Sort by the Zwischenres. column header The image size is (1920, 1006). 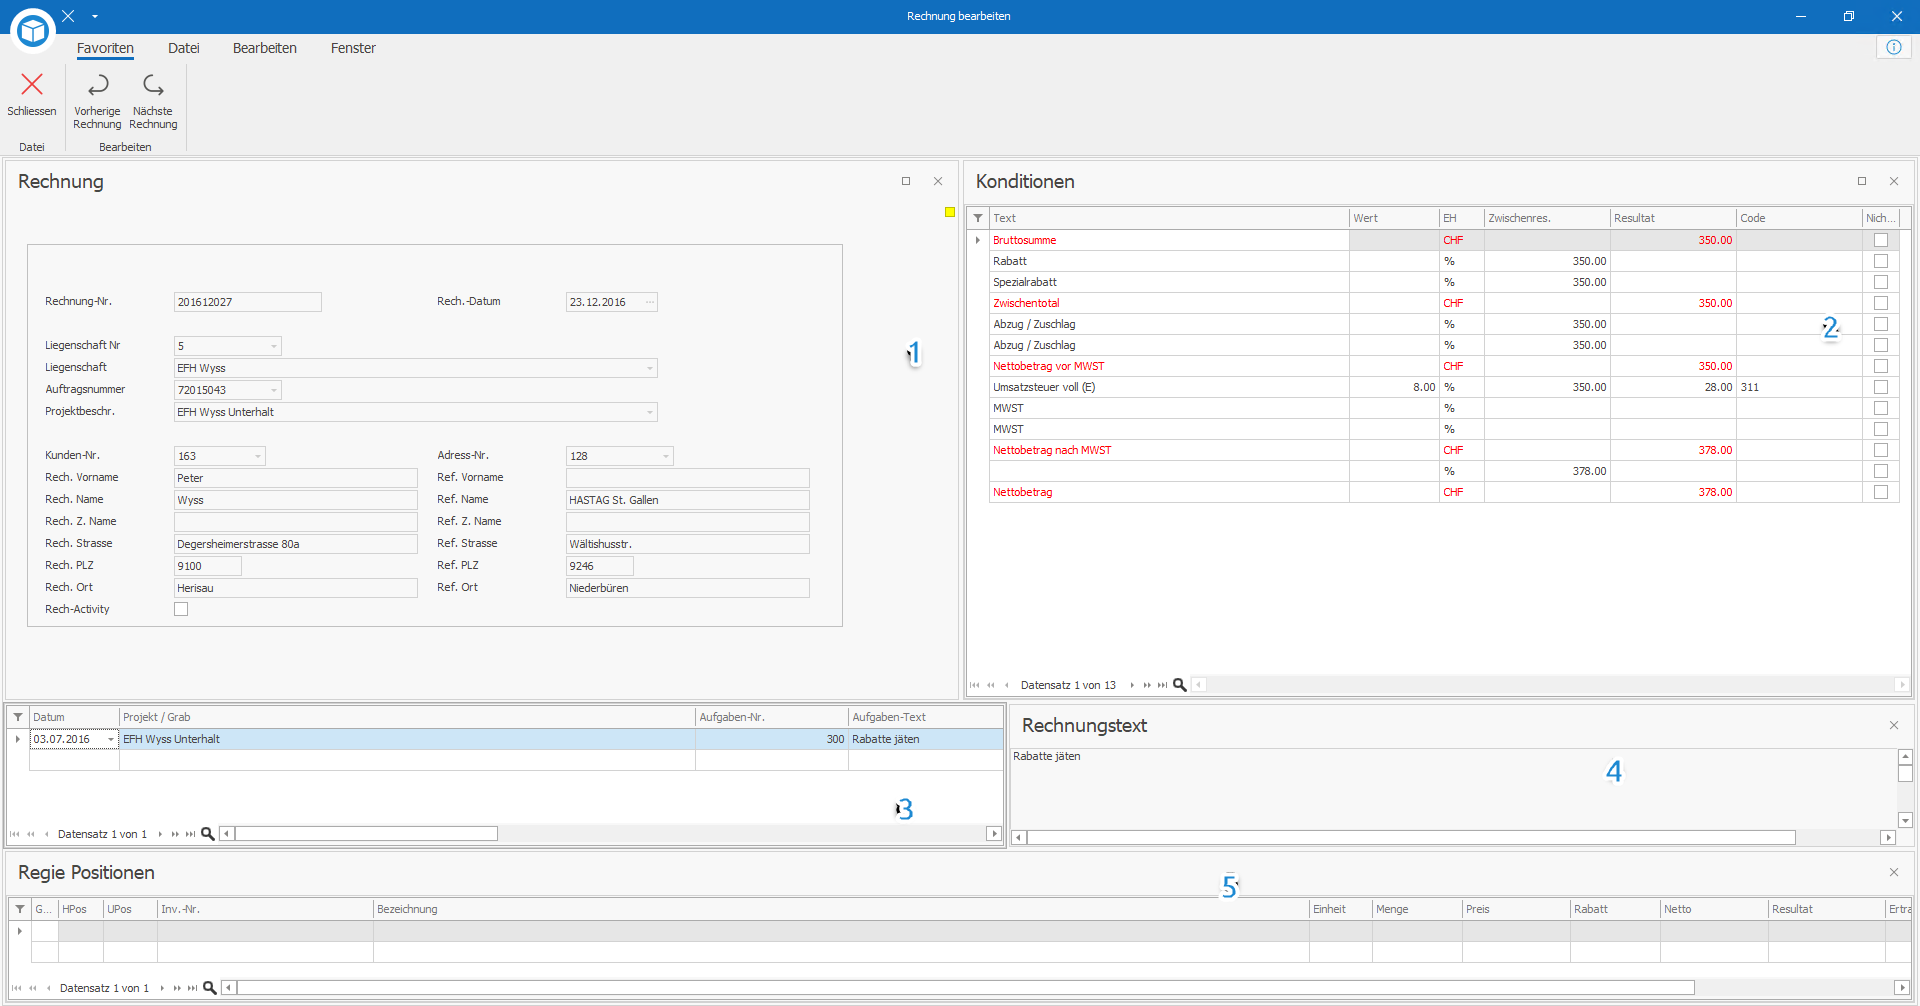tap(1547, 218)
